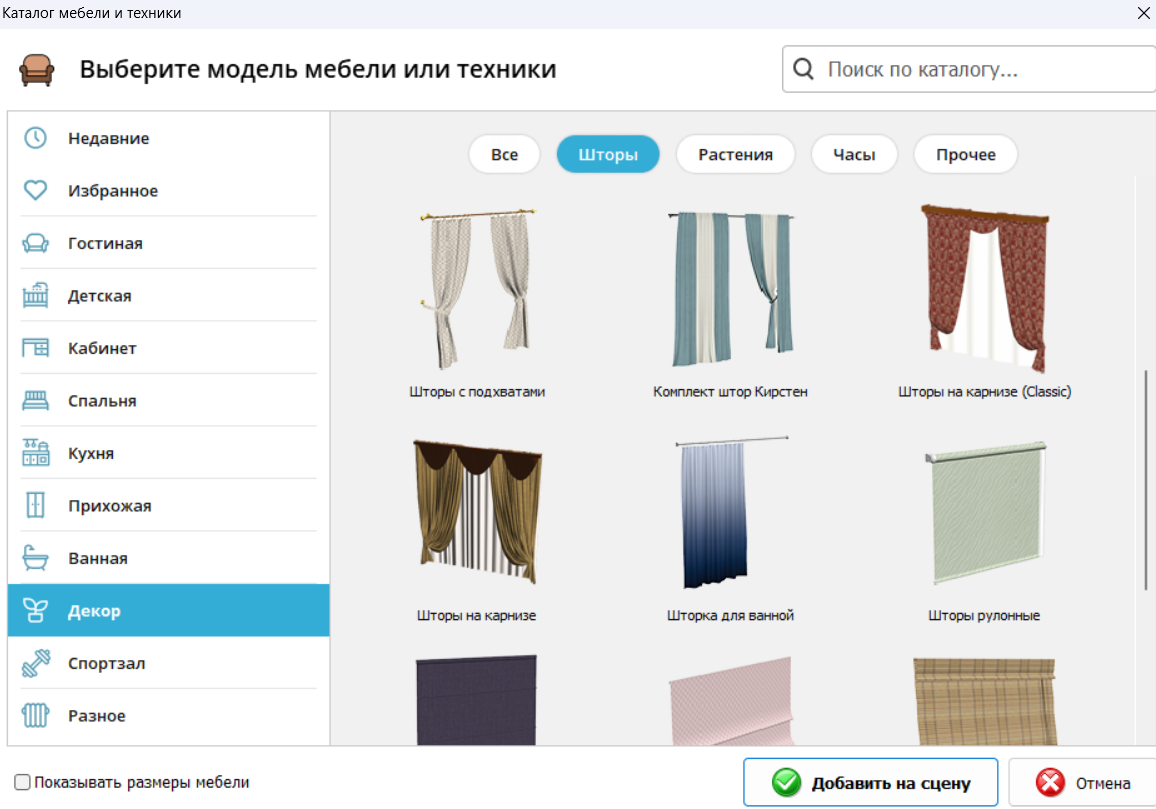The width and height of the screenshot is (1156, 809).
Task: Select the Шторка для ванной thumbnail
Action: [731, 512]
